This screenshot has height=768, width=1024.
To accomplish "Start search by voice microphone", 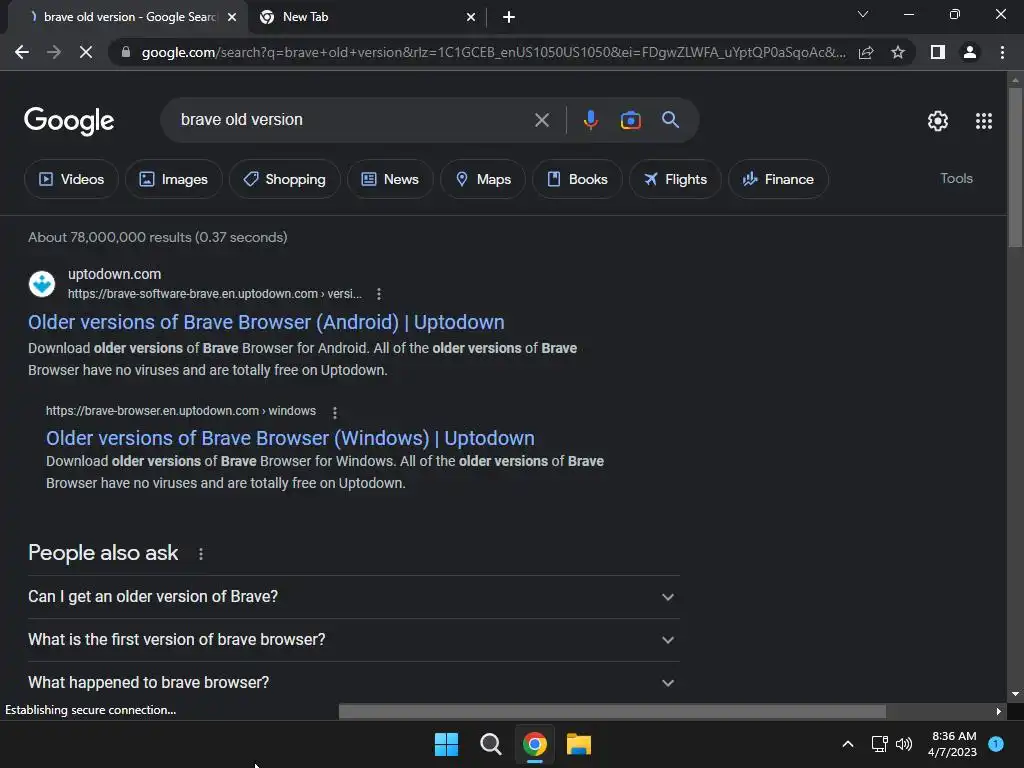I will pyautogui.click(x=590, y=120).
